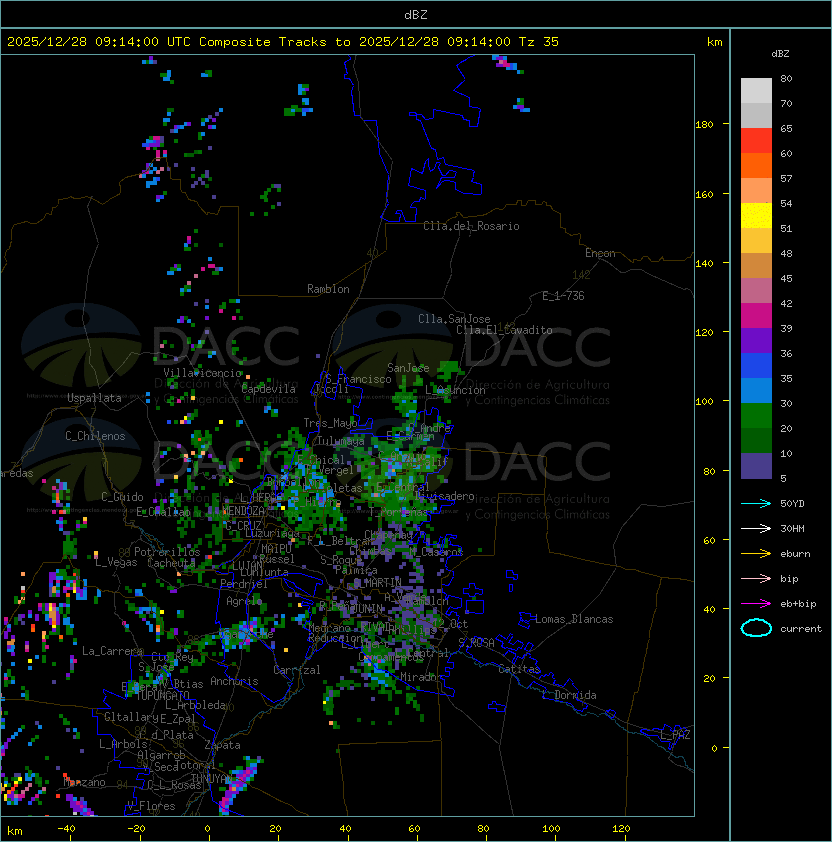Pick the light grey swatch below 80
Screen dimensions: 832x842
pyautogui.click(x=756, y=90)
